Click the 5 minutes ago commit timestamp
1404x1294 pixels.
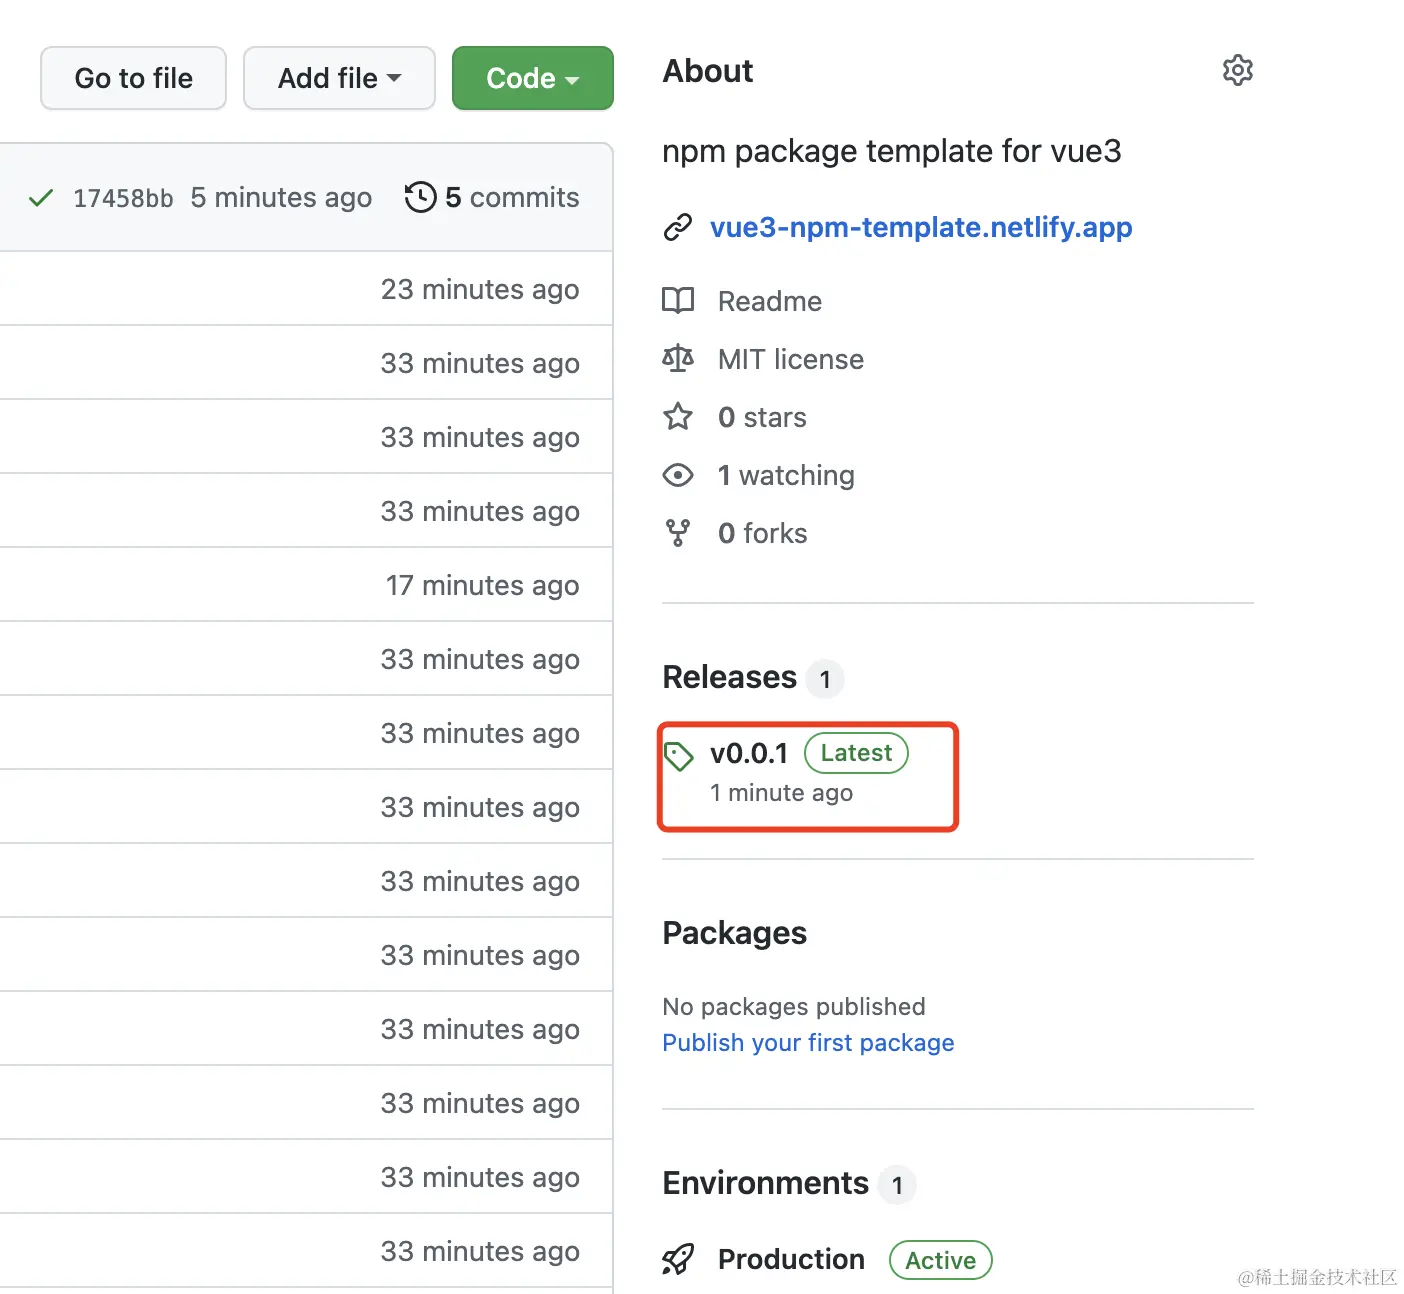[281, 198]
